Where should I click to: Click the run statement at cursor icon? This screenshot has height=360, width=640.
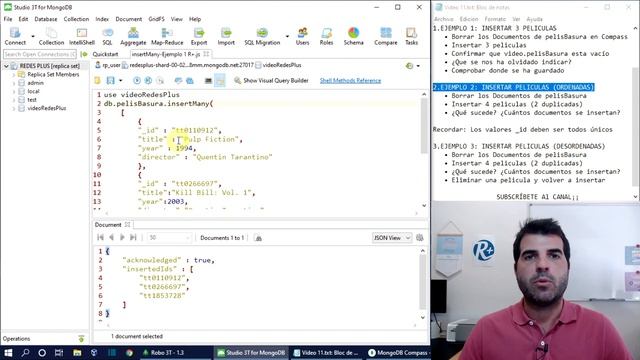point(148,80)
